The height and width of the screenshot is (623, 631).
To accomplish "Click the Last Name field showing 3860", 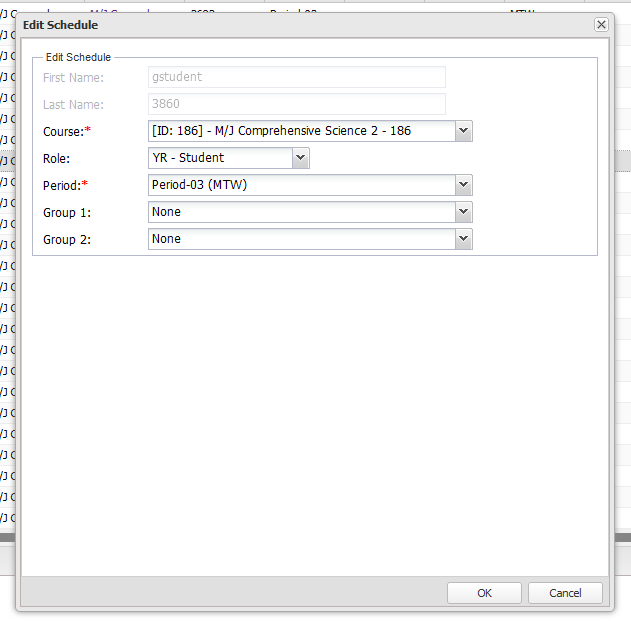I will [x=296, y=104].
